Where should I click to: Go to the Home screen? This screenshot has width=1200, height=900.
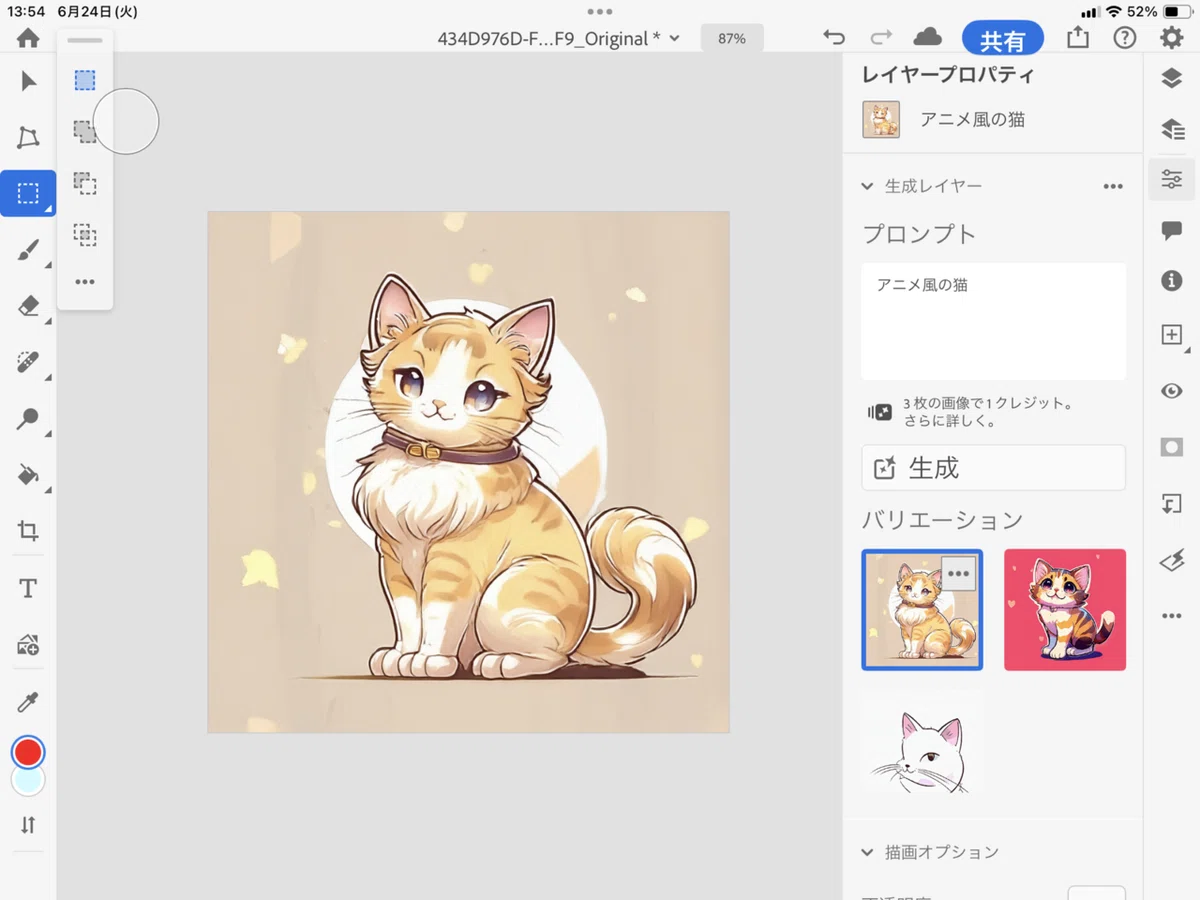click(28, 38)
